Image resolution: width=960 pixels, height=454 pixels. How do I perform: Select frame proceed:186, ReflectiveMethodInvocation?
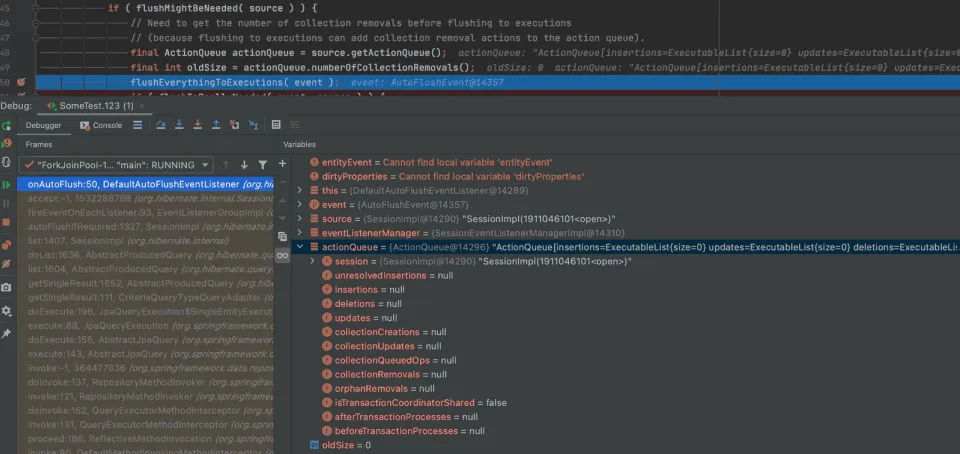(x=146, y=439)
